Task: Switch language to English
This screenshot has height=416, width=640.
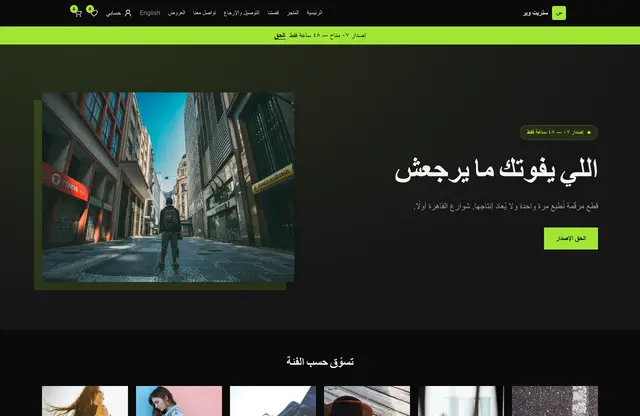Action: point(150,13)
